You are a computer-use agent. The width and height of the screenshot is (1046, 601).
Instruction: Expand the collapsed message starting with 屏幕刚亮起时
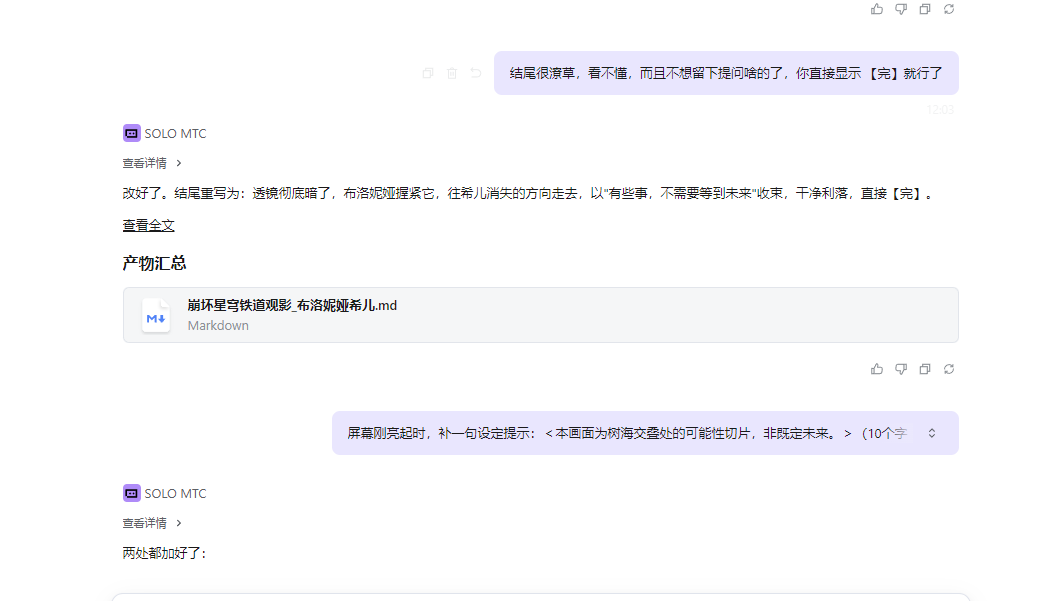(x=932, y=433)
